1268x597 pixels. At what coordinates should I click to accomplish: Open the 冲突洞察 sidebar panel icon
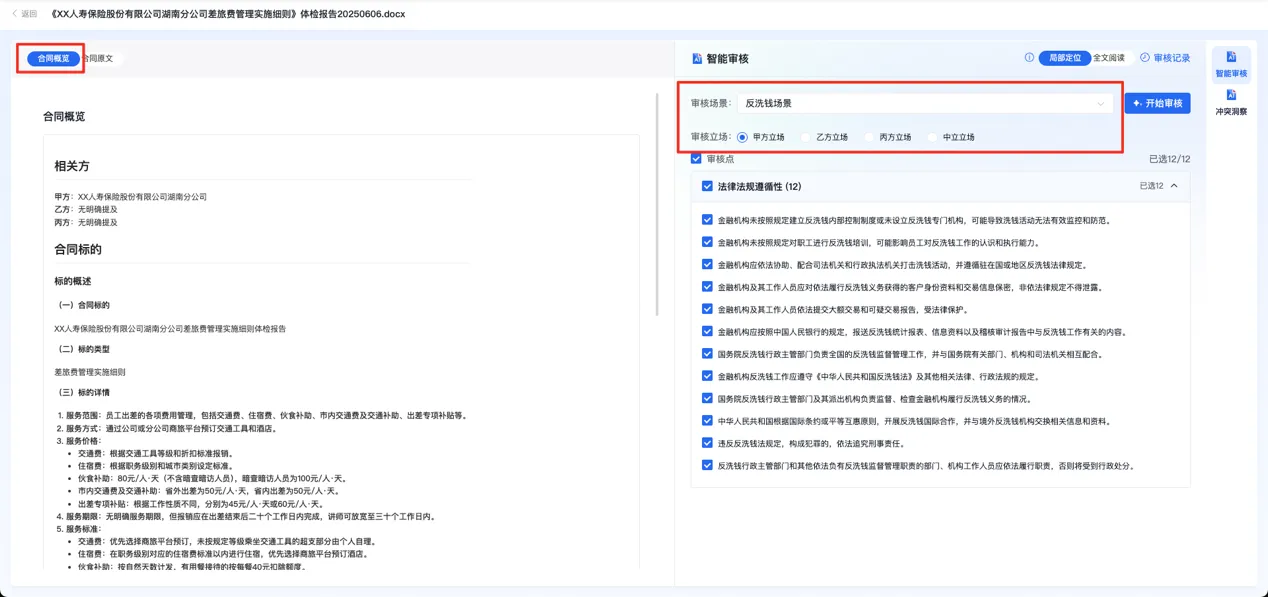[1231, 96]
